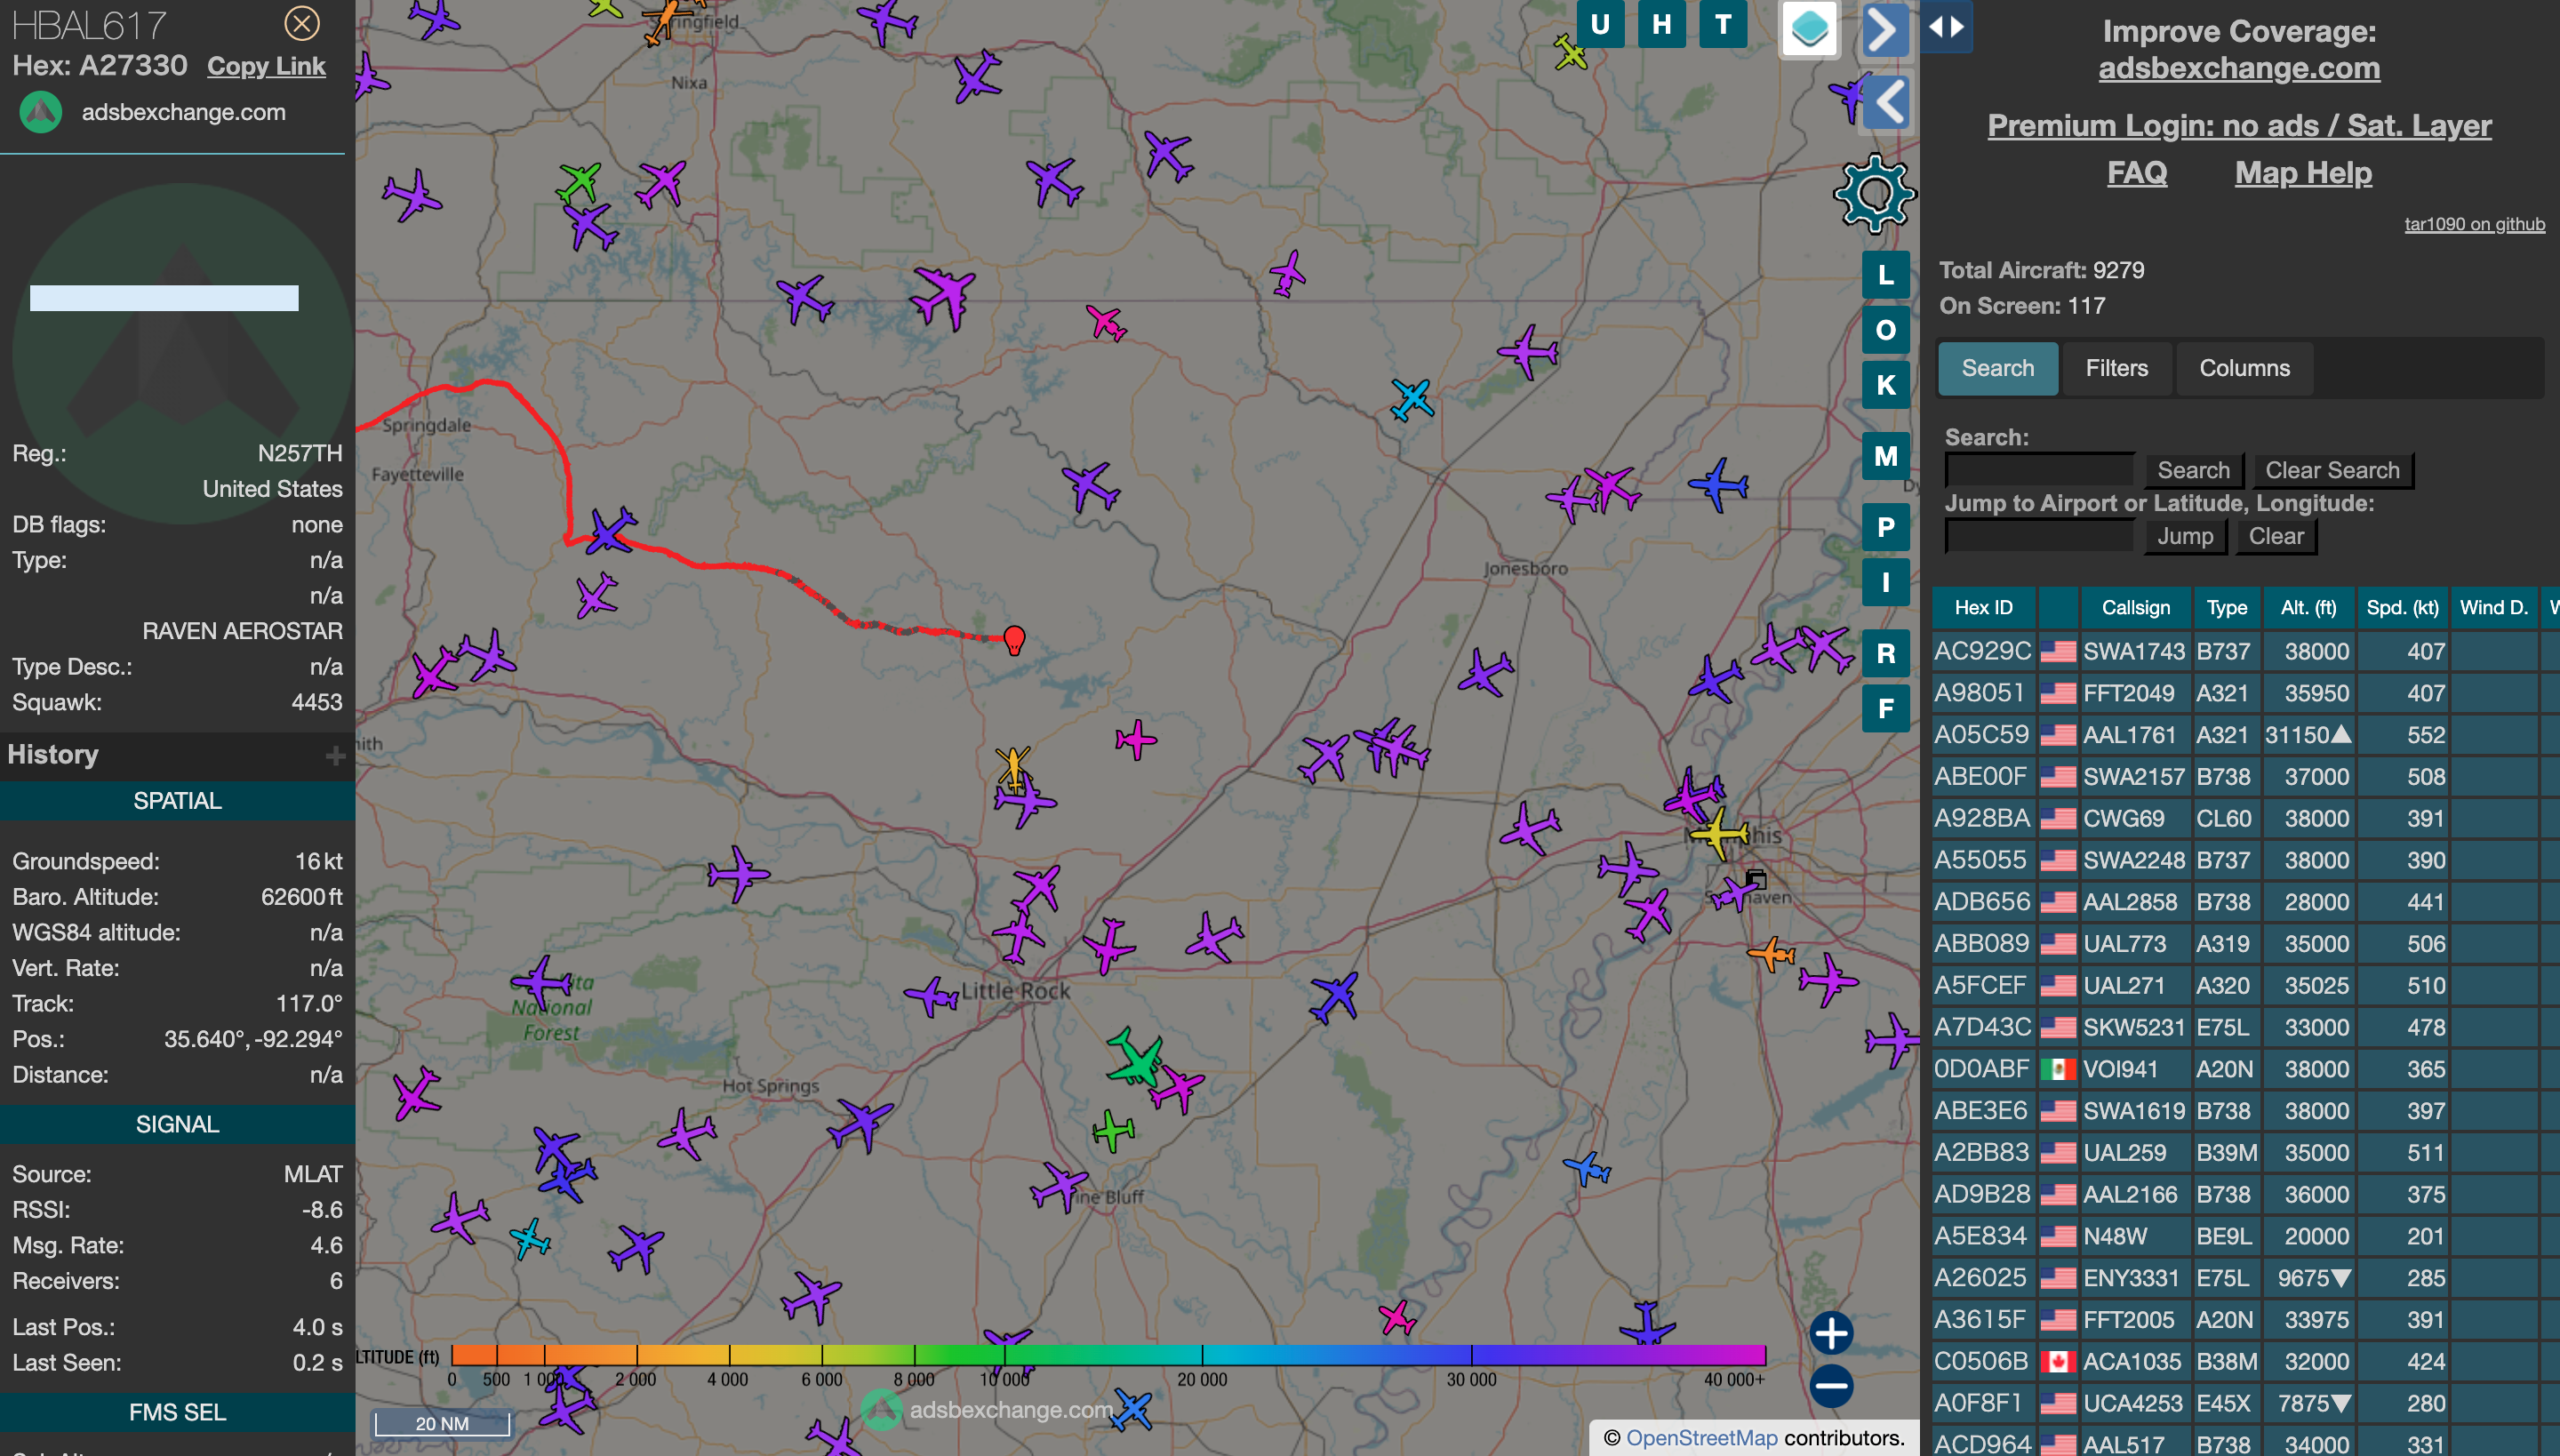Click the F map button
The height and width of the screenshot is (1456, 2560).
coord(1885,708)
